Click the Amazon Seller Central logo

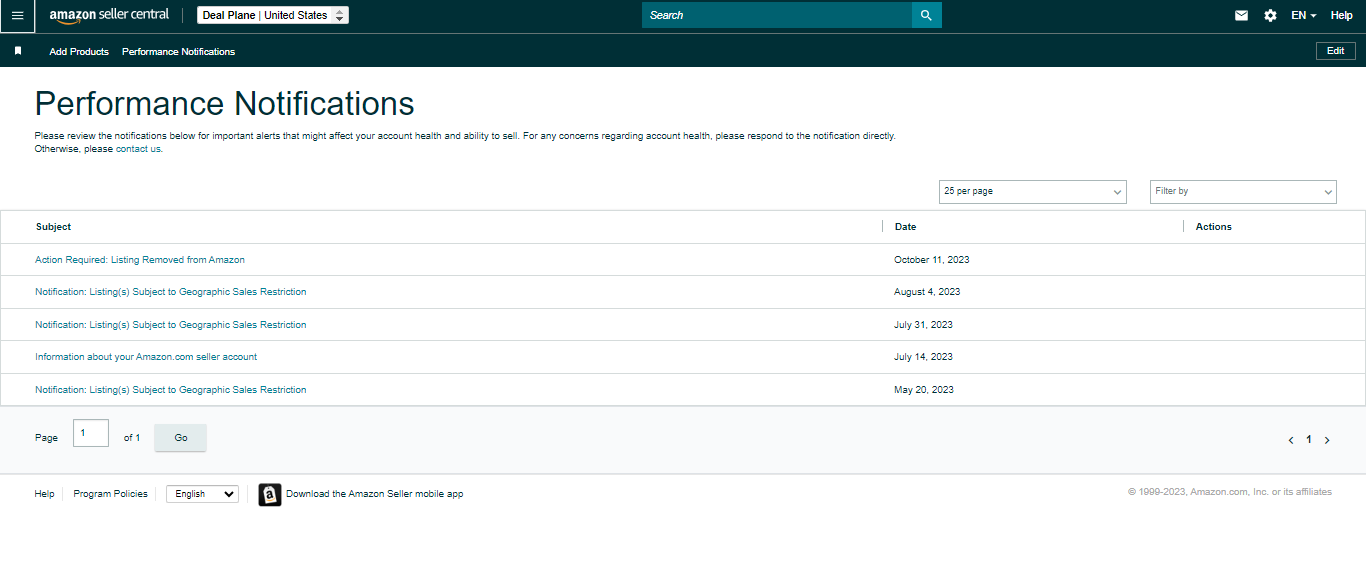(109, 16)
